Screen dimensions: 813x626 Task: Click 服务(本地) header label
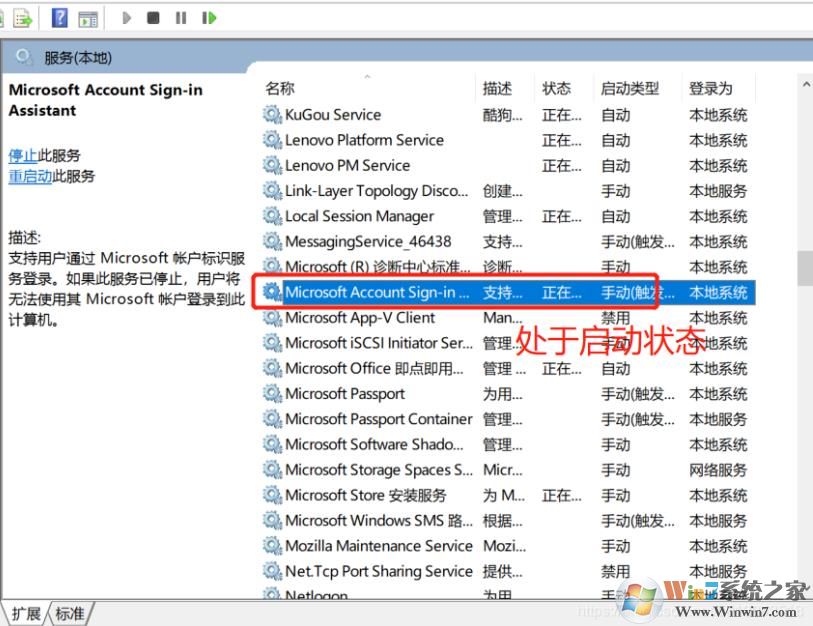pyautogui.click(x=78, y=58)
